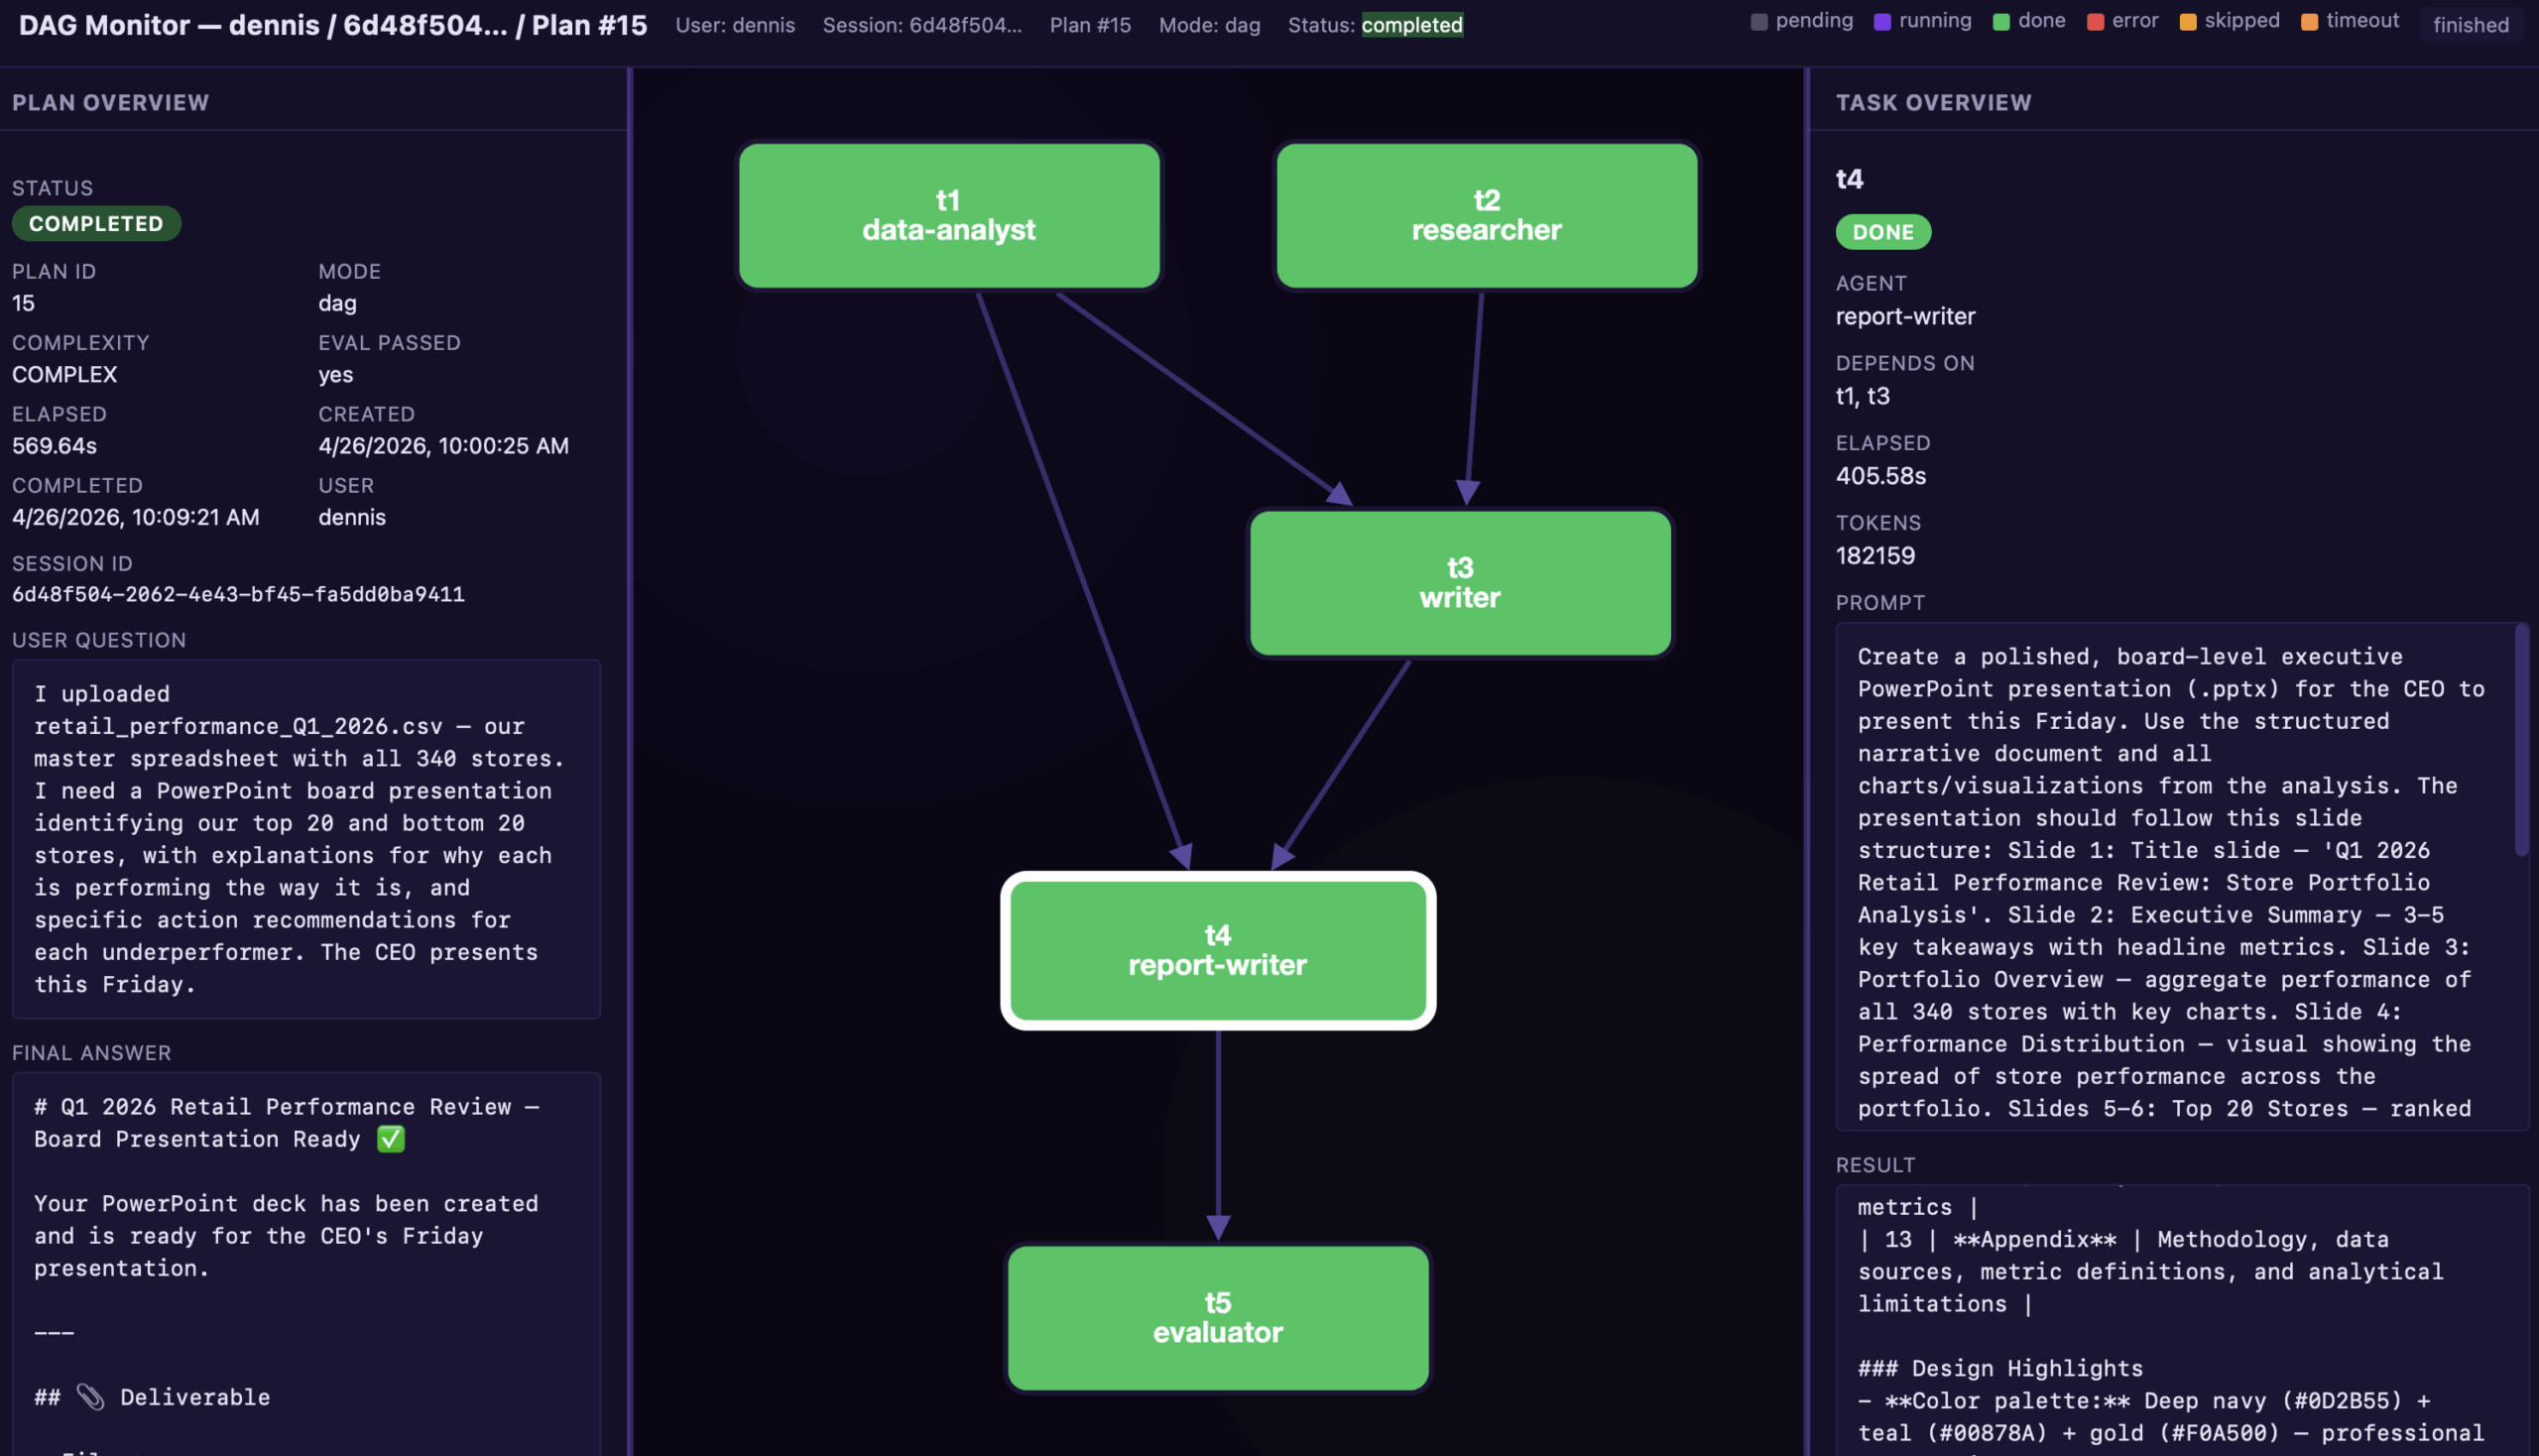Select the t1 data-analyst node

[x=948, y=215]
